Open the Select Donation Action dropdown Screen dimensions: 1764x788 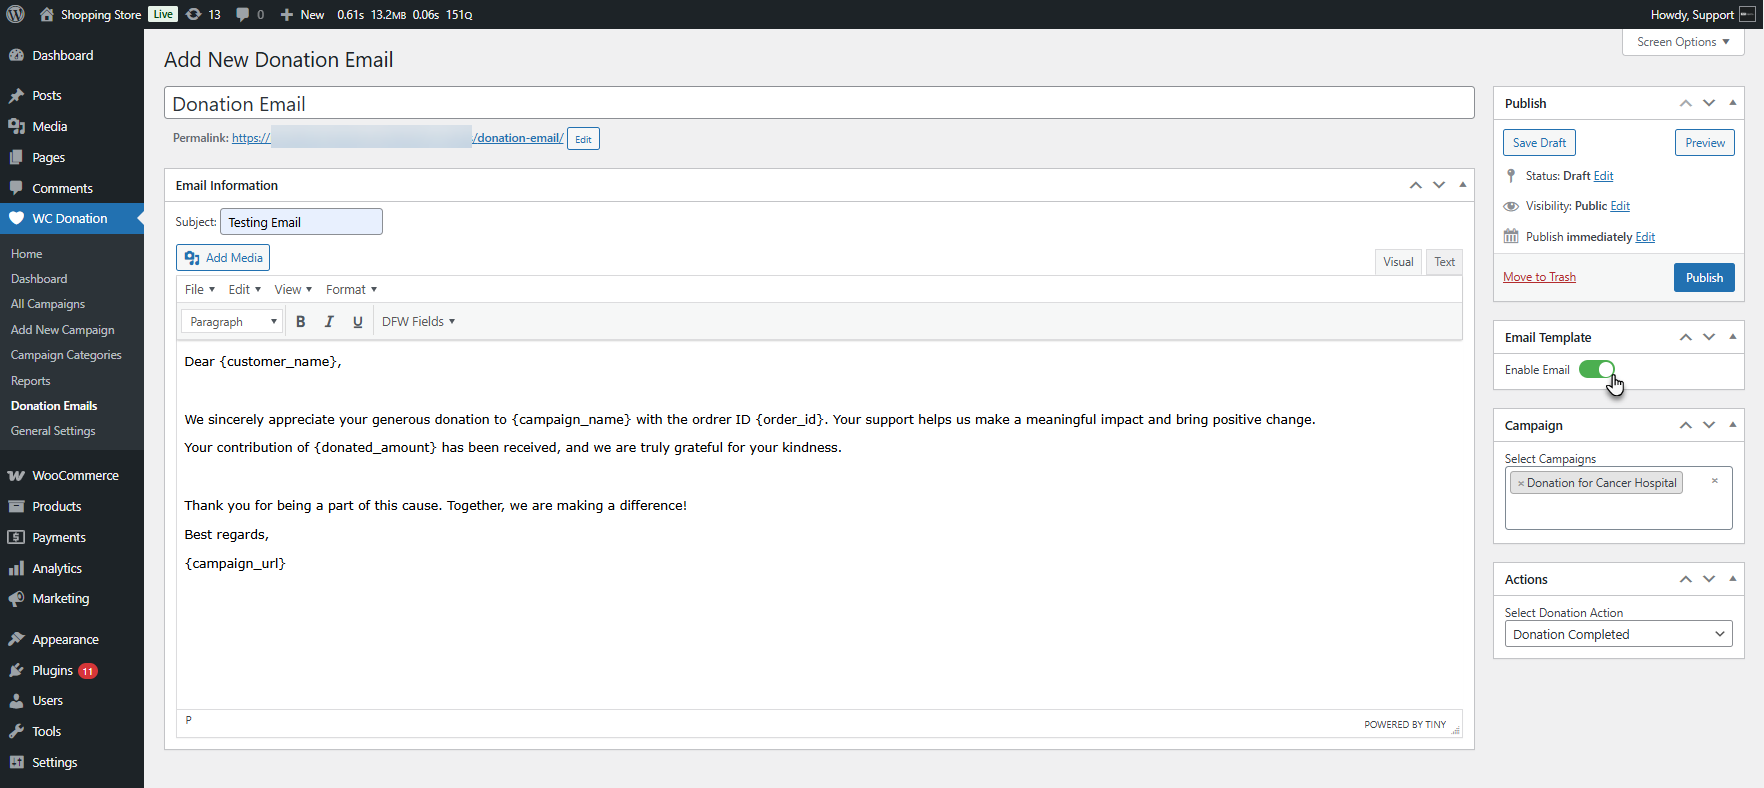[x=1618, y=635]
